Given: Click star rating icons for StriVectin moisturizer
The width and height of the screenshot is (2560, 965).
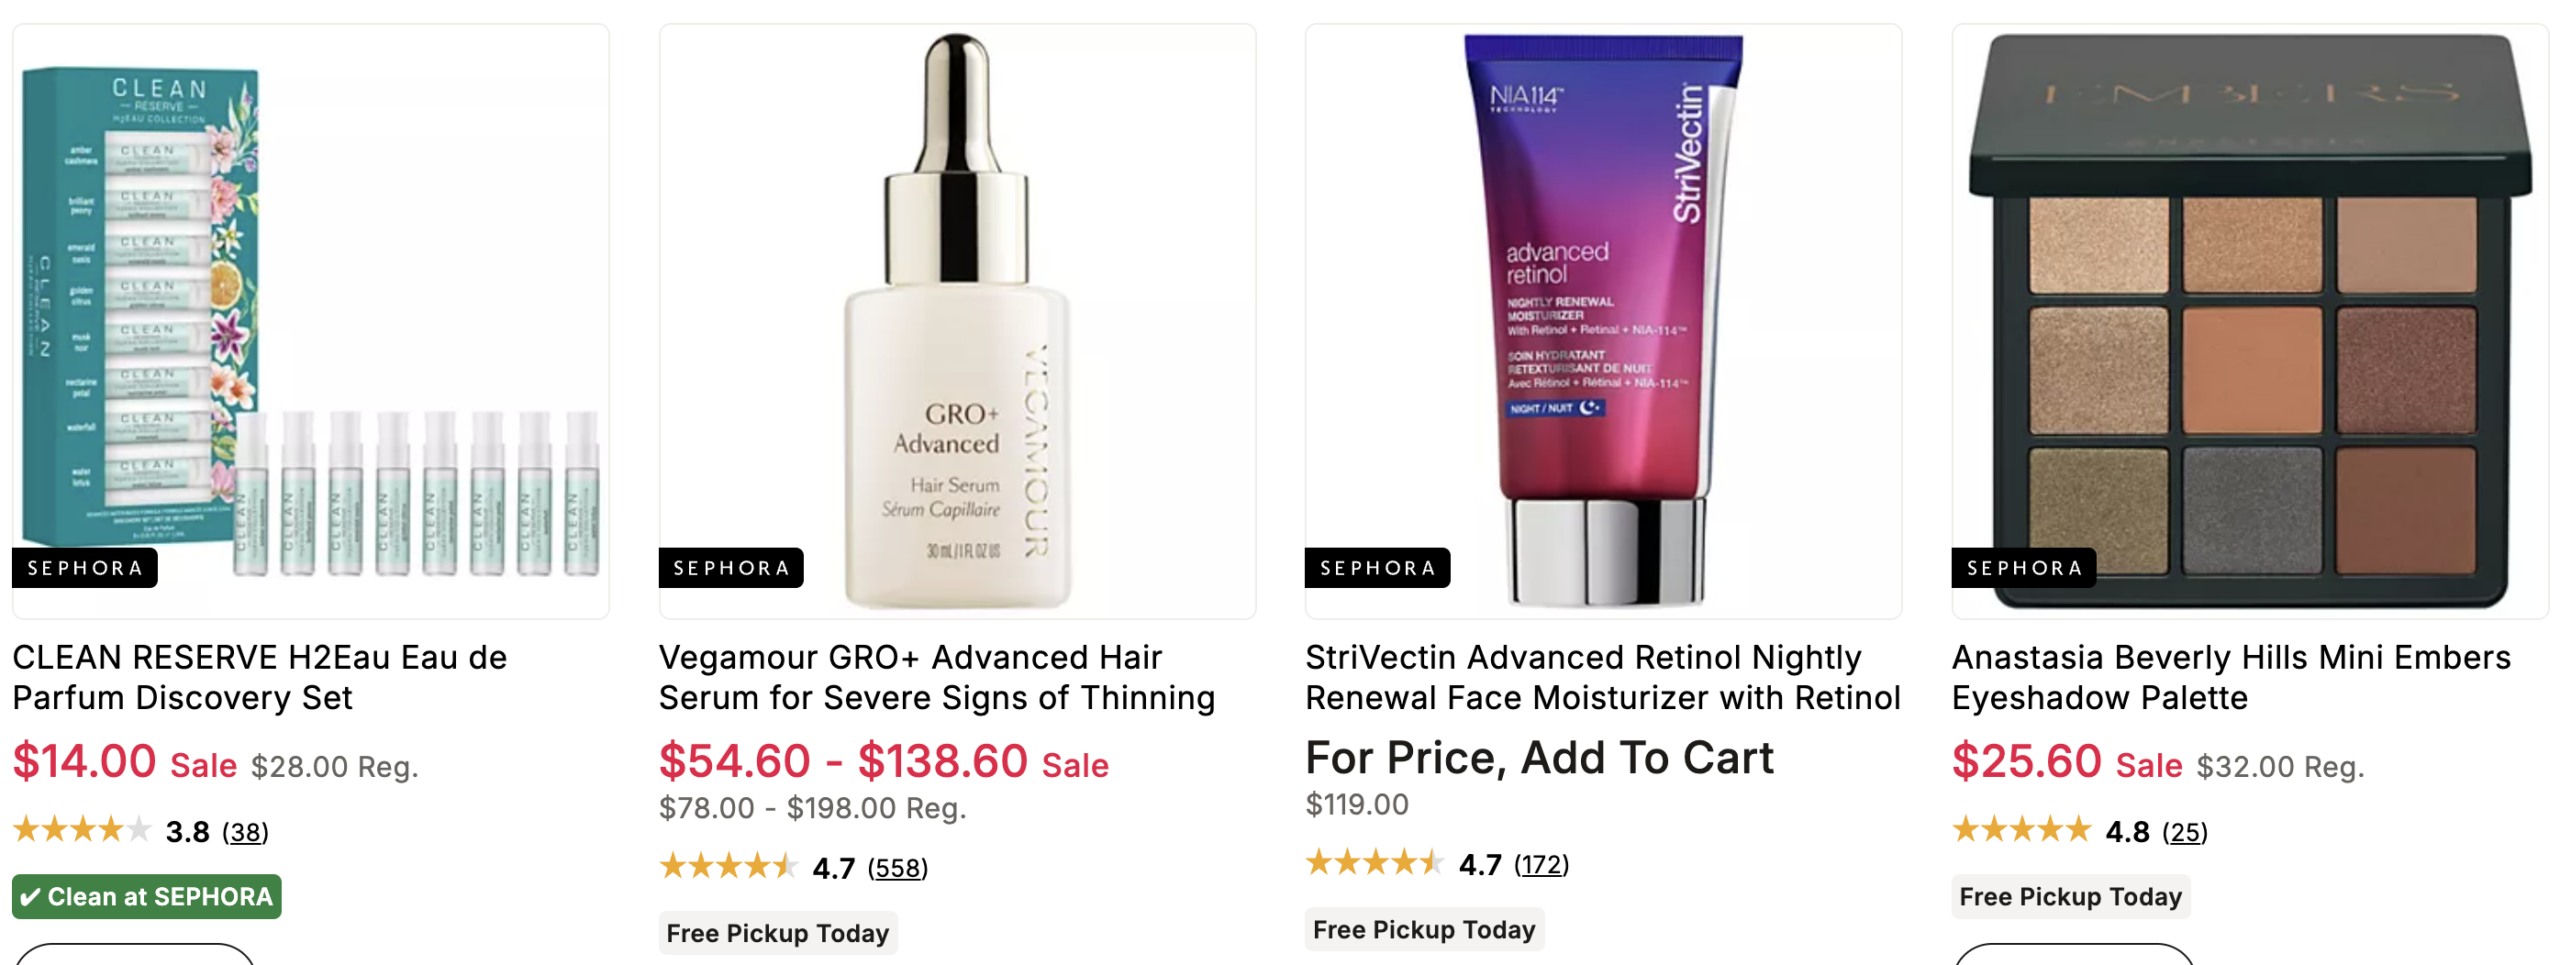Looking at the screenshot, I should pos(1375,862).
